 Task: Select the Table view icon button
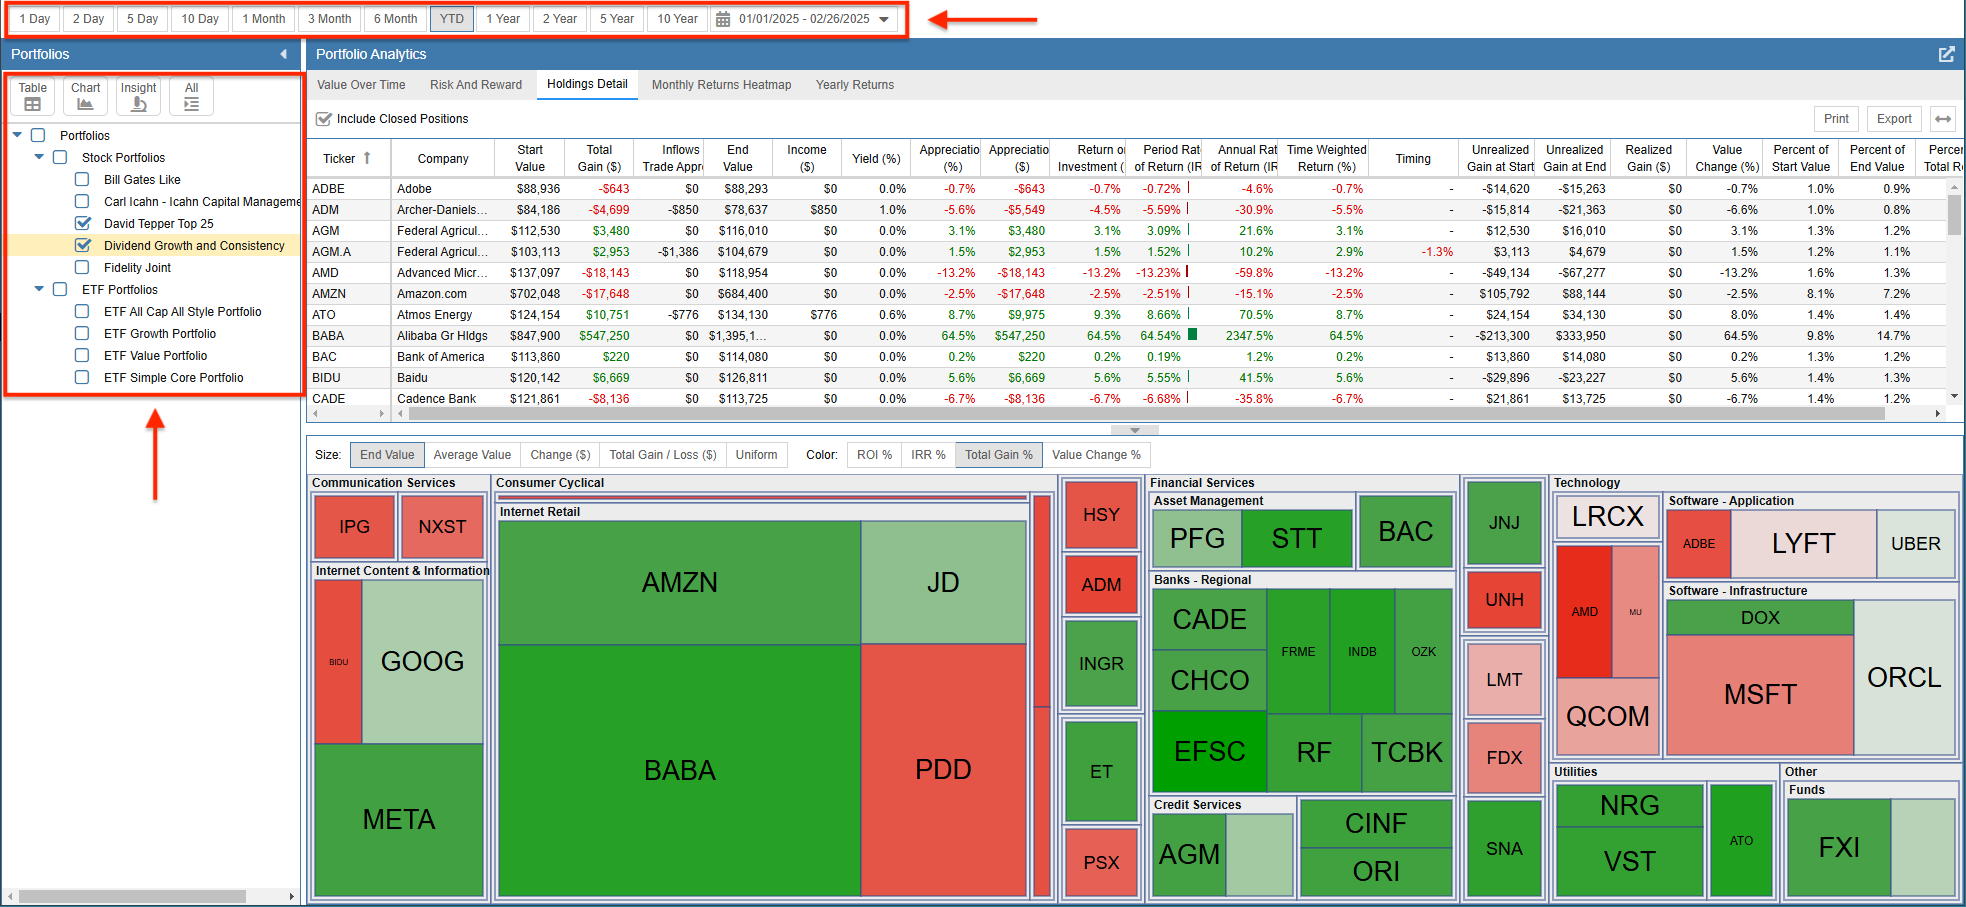tap(33, 97)
